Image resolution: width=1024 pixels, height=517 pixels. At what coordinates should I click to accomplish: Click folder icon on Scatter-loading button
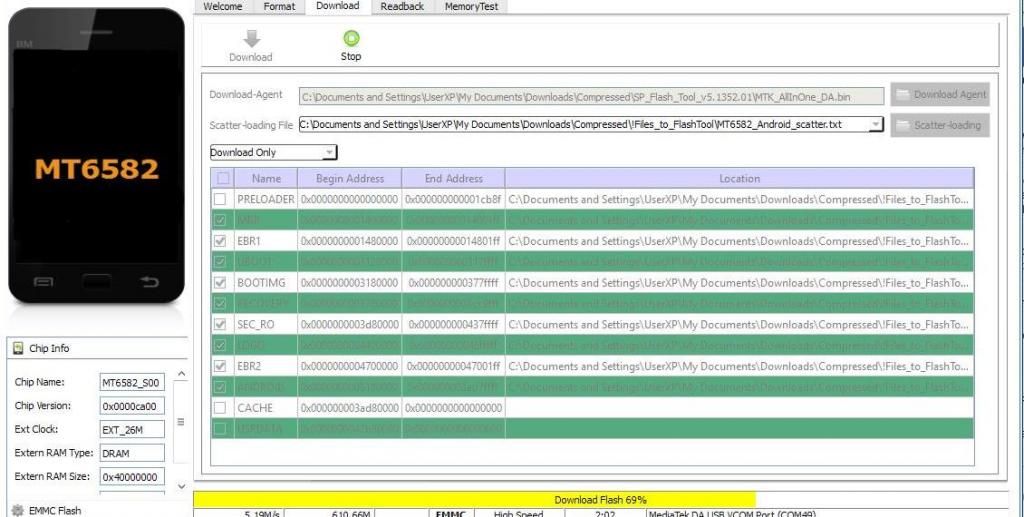coord(903,125)
